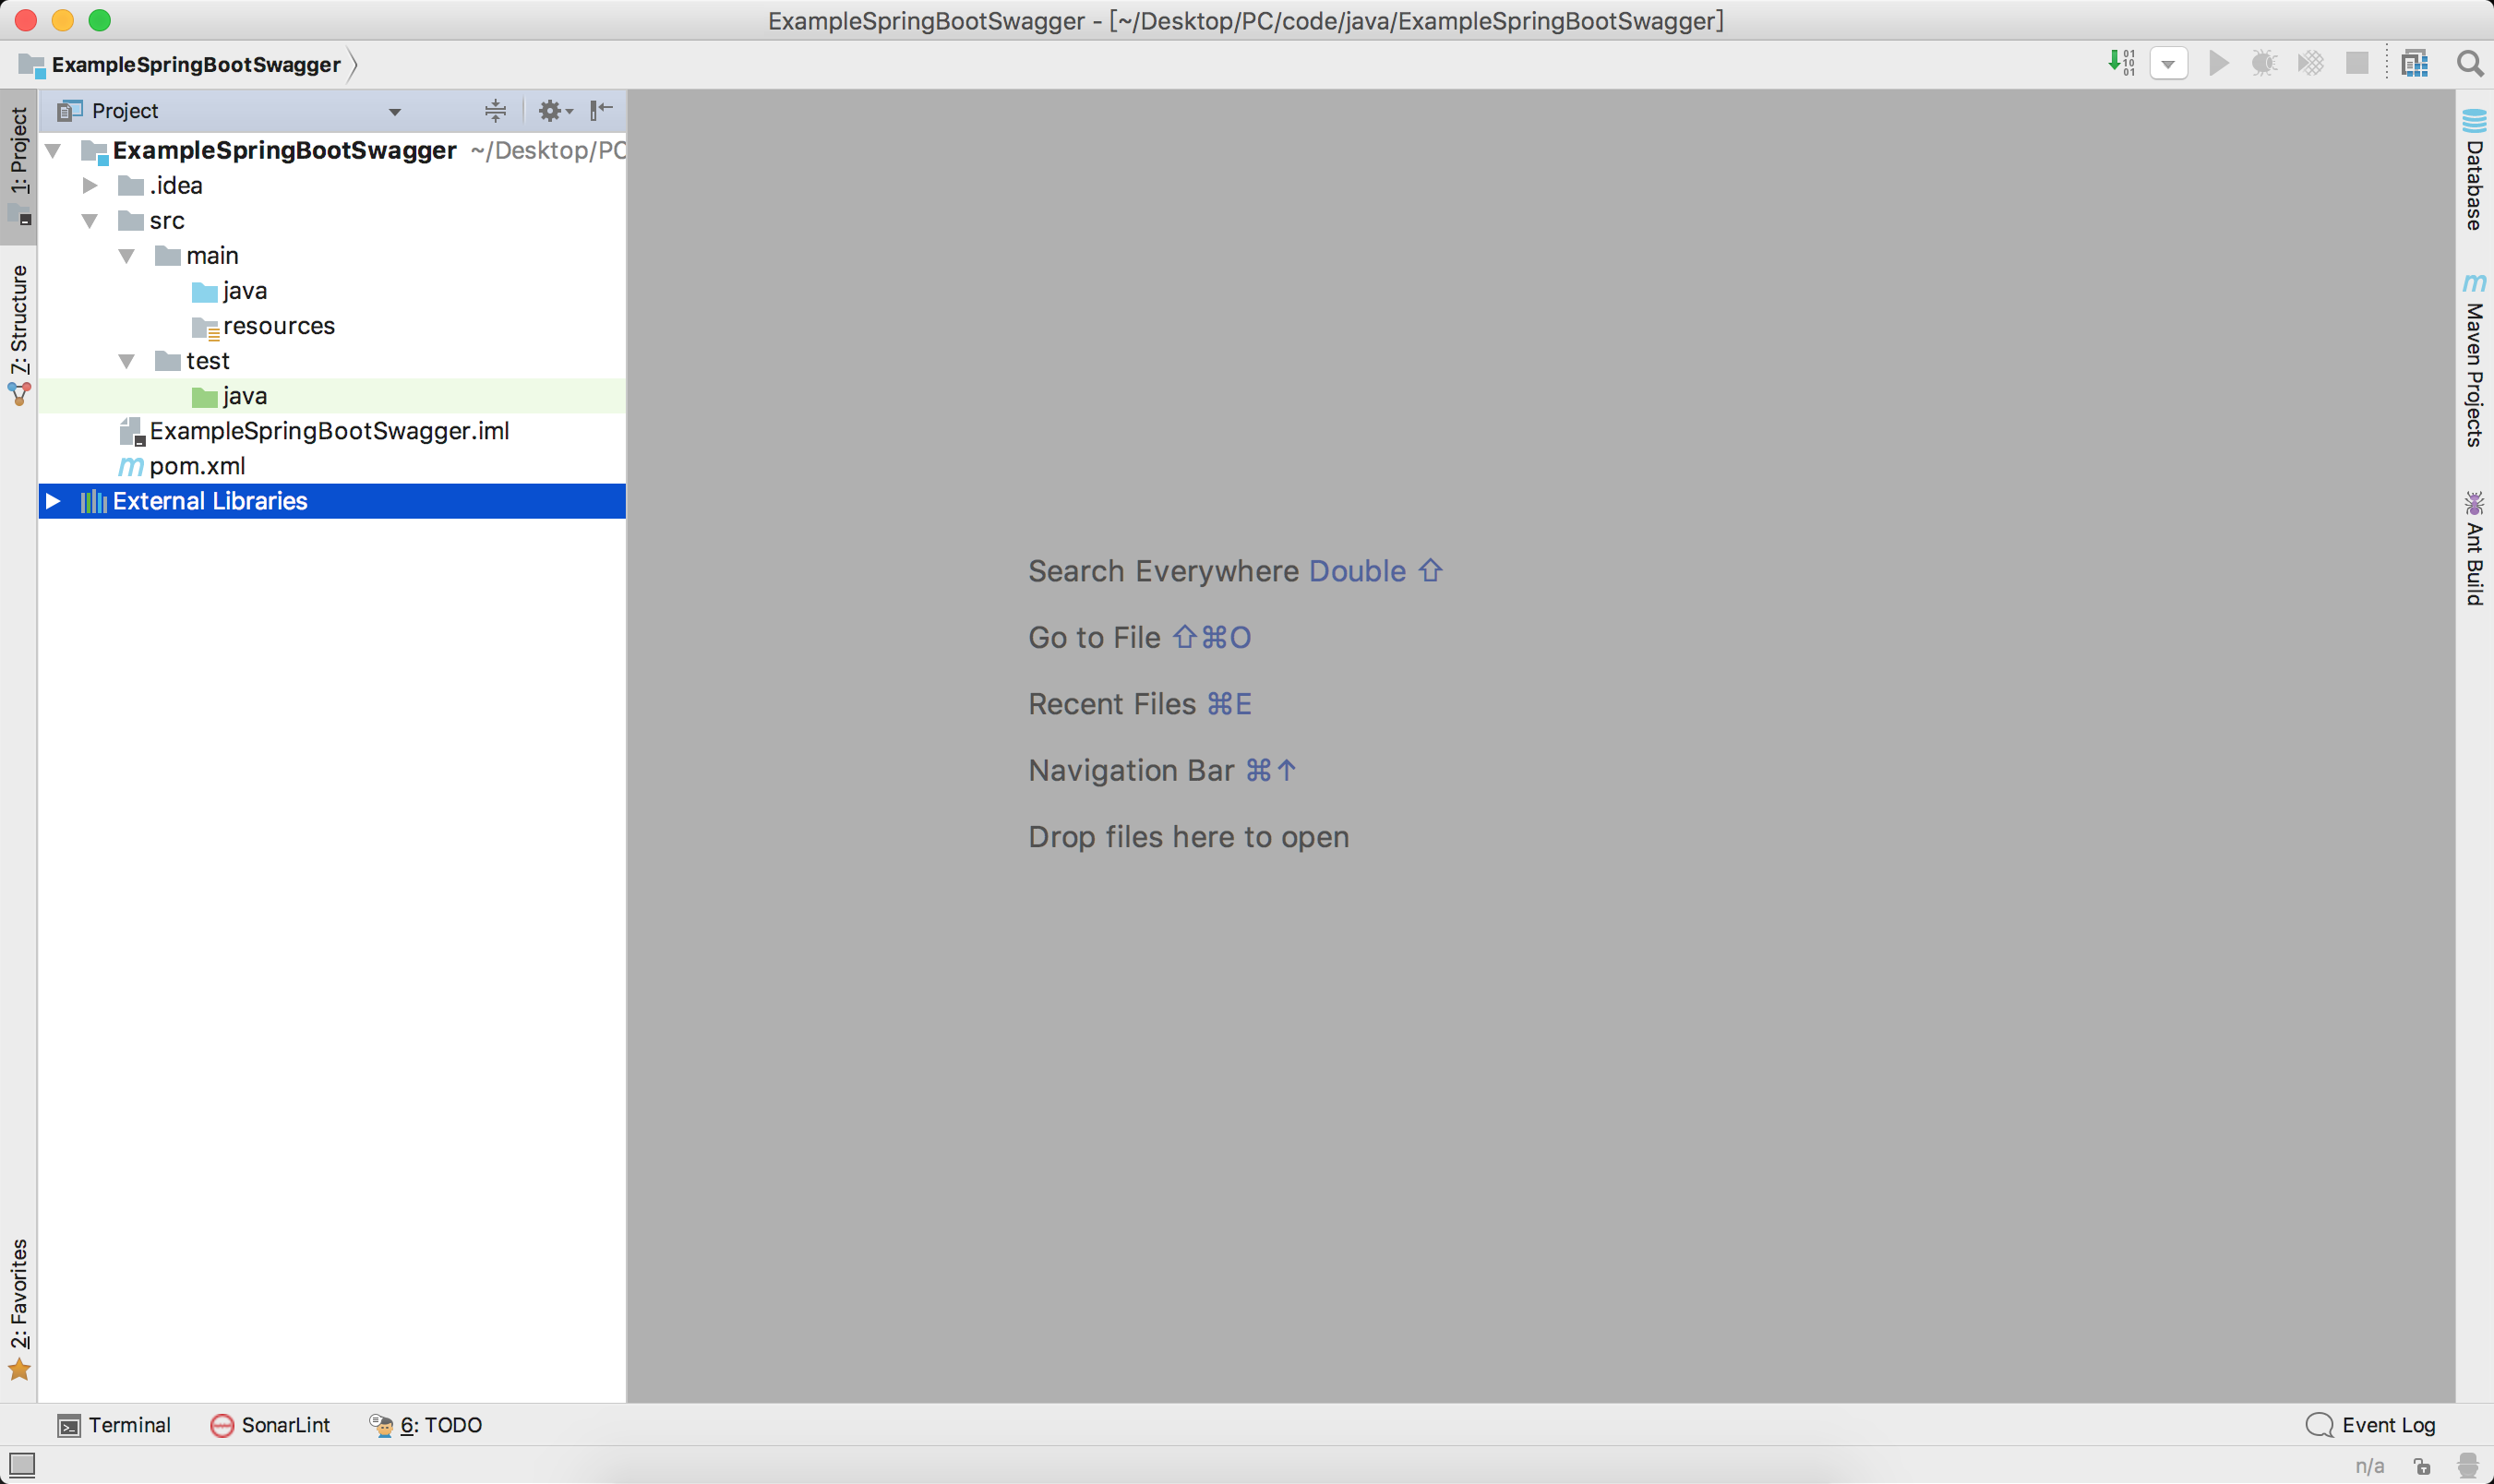The height and width of the screenshot is (1484, 2494).
Task: Click the Make Project build icon
Action: tap(2121, 63)
